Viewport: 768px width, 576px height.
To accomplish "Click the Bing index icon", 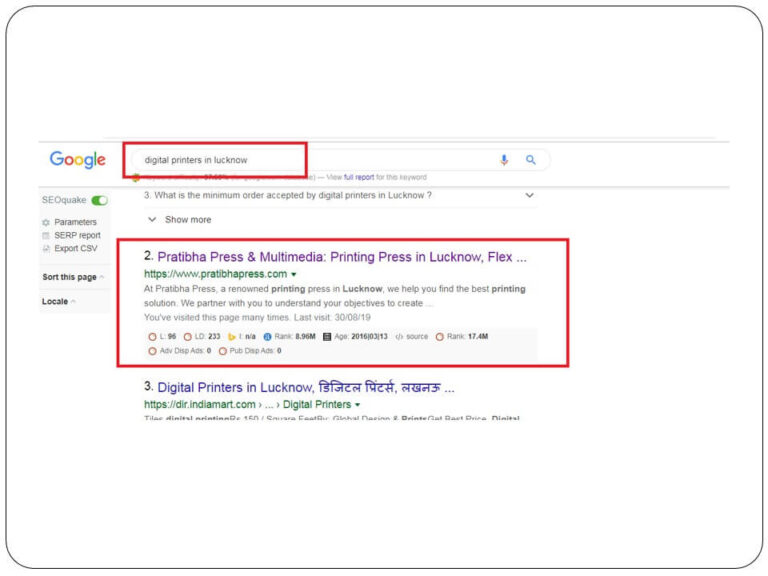I will (232, 337).
